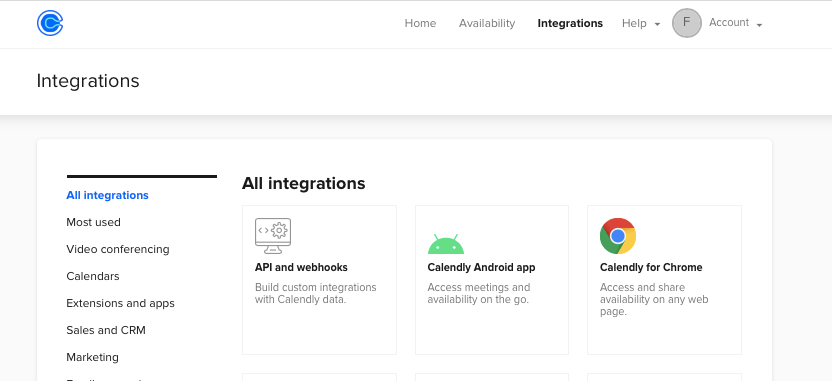Click 'Access and share availability on any web page.' text
The image size is (832, 381).
[x=654, y=299]
